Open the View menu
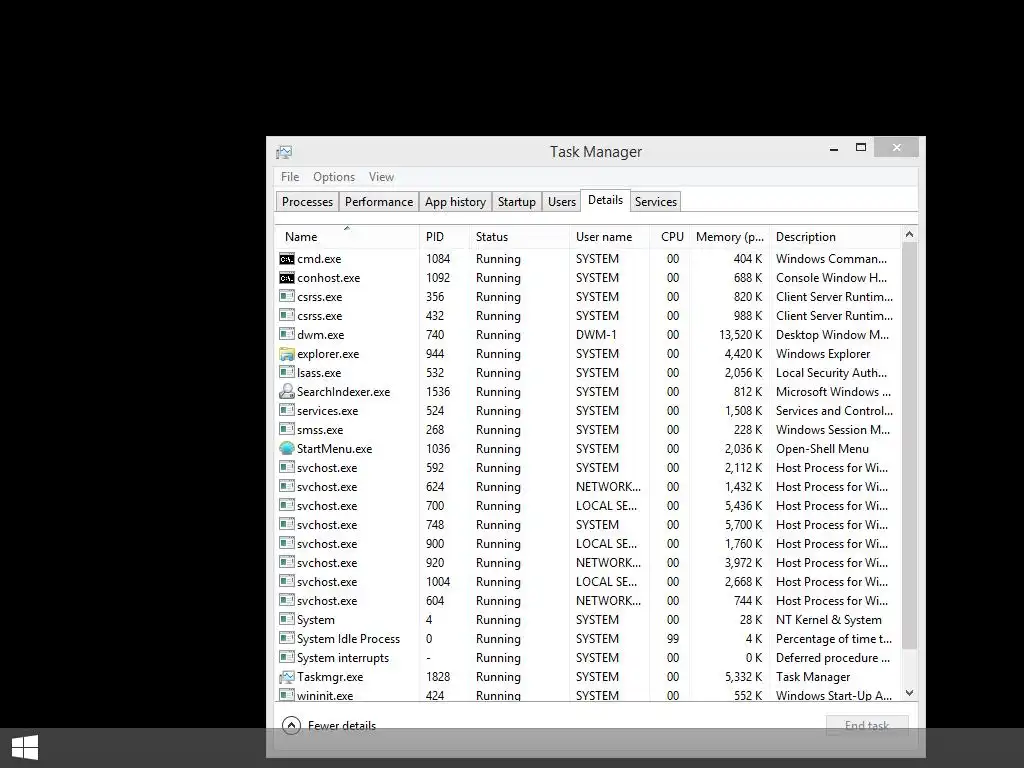 click(381, 177)
